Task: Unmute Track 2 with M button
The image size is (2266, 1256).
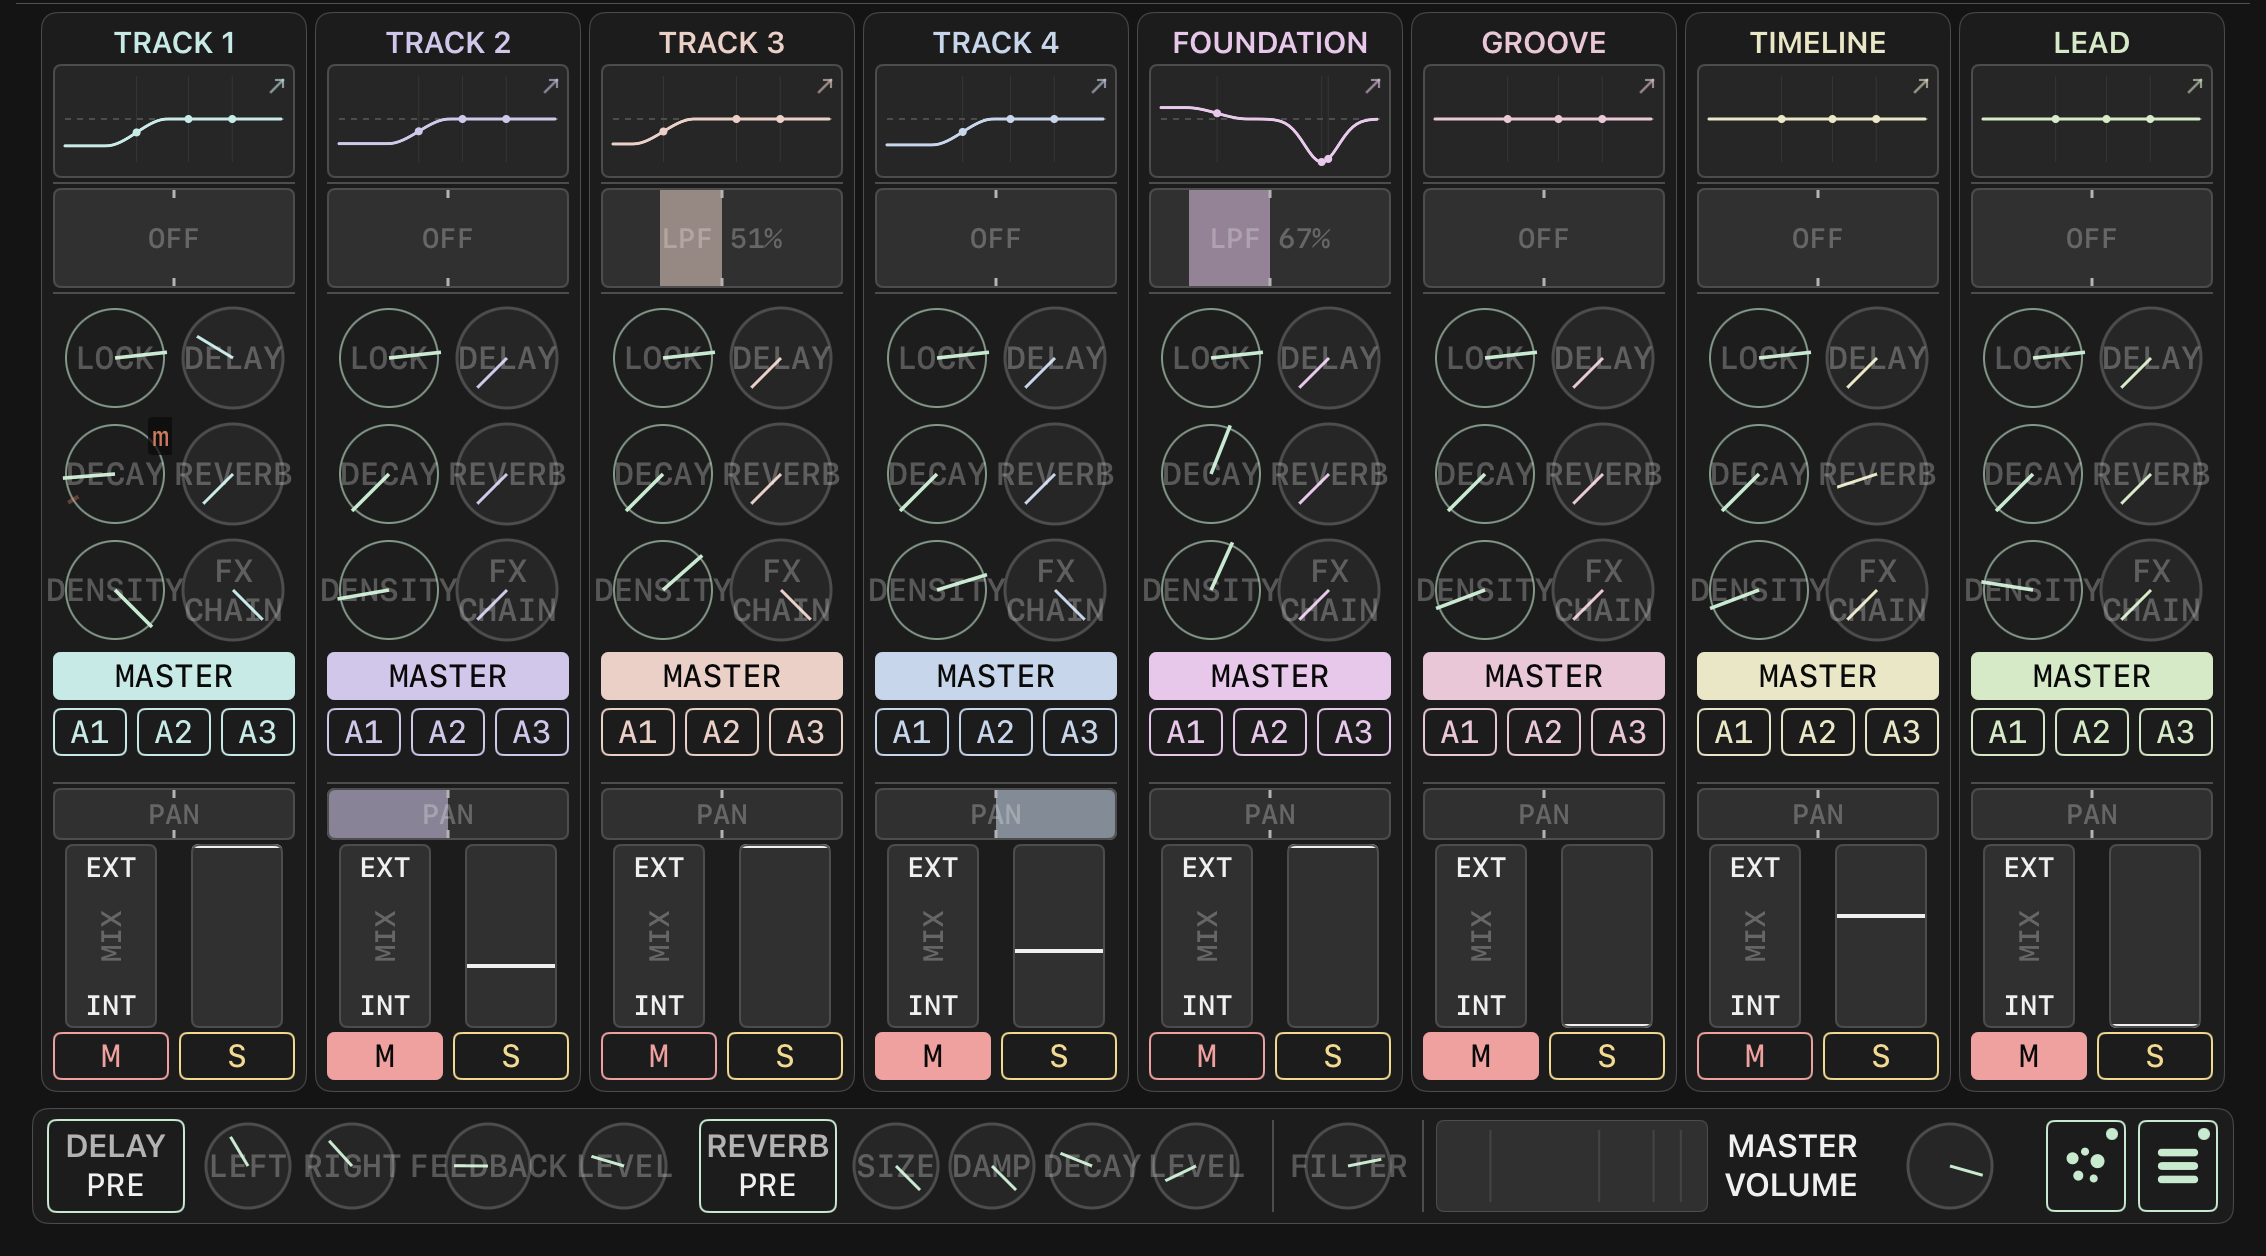Action: click(x=385, y=1056)
